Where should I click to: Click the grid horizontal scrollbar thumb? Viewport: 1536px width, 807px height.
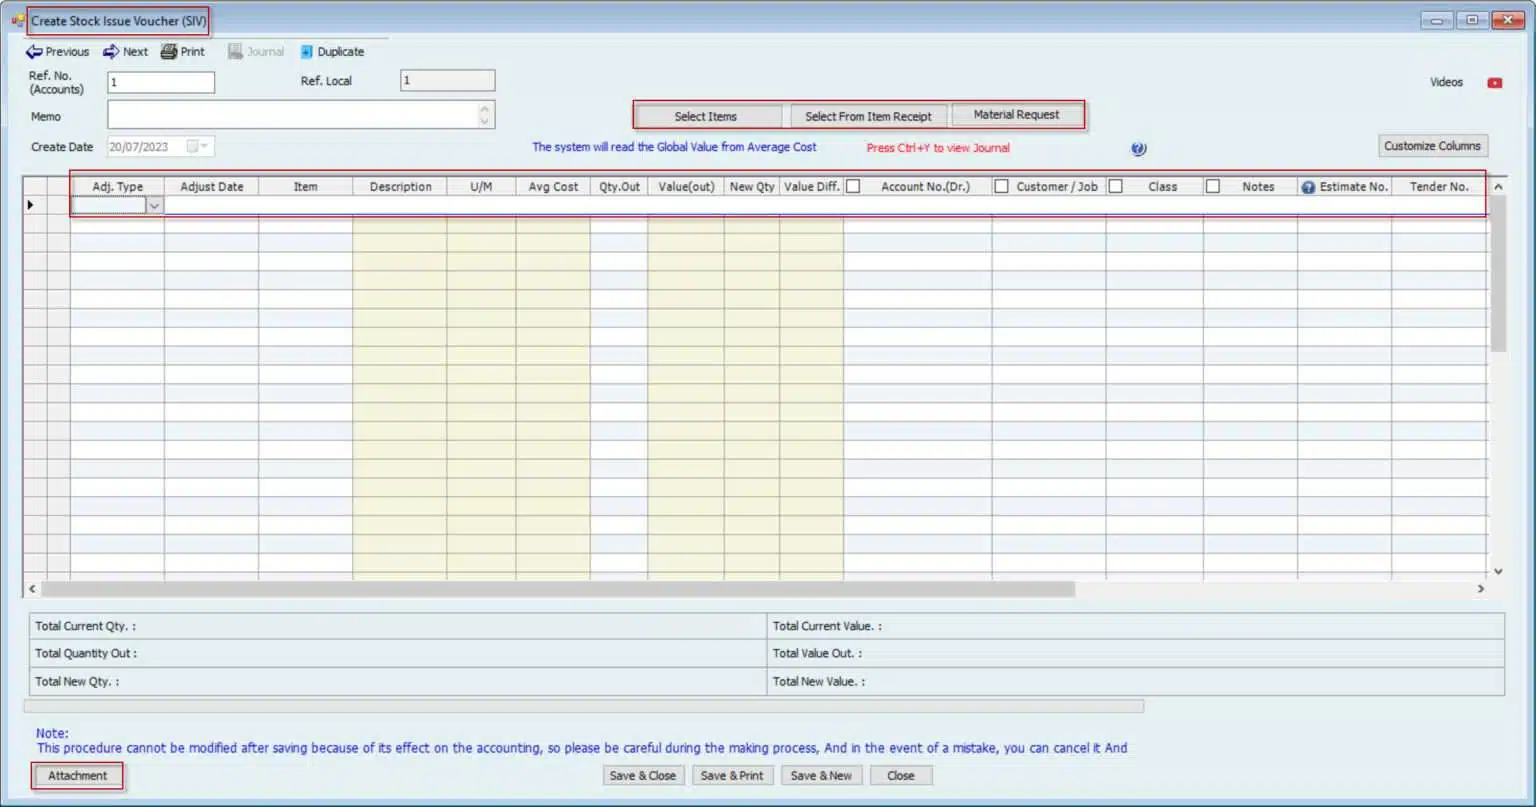[x=558, y=589]
